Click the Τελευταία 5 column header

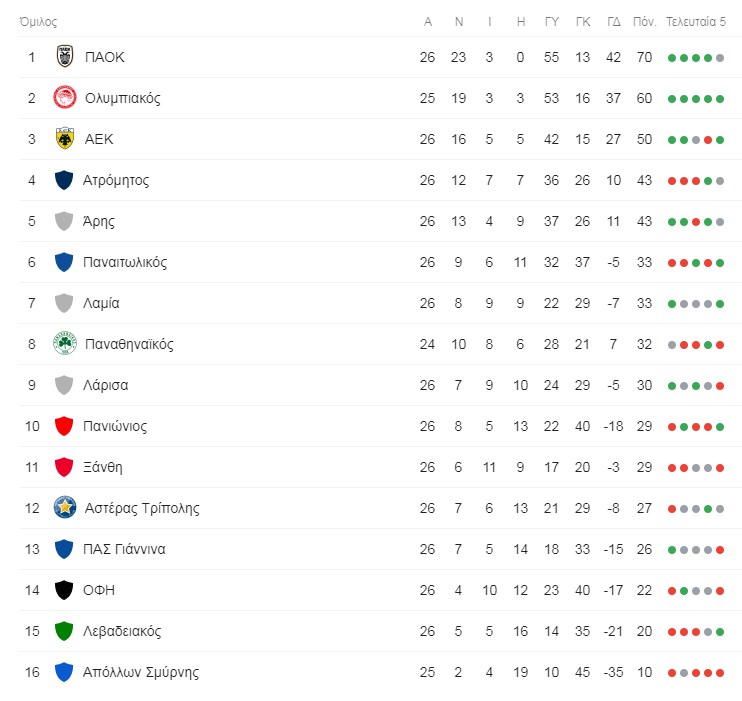click(696, 22)
